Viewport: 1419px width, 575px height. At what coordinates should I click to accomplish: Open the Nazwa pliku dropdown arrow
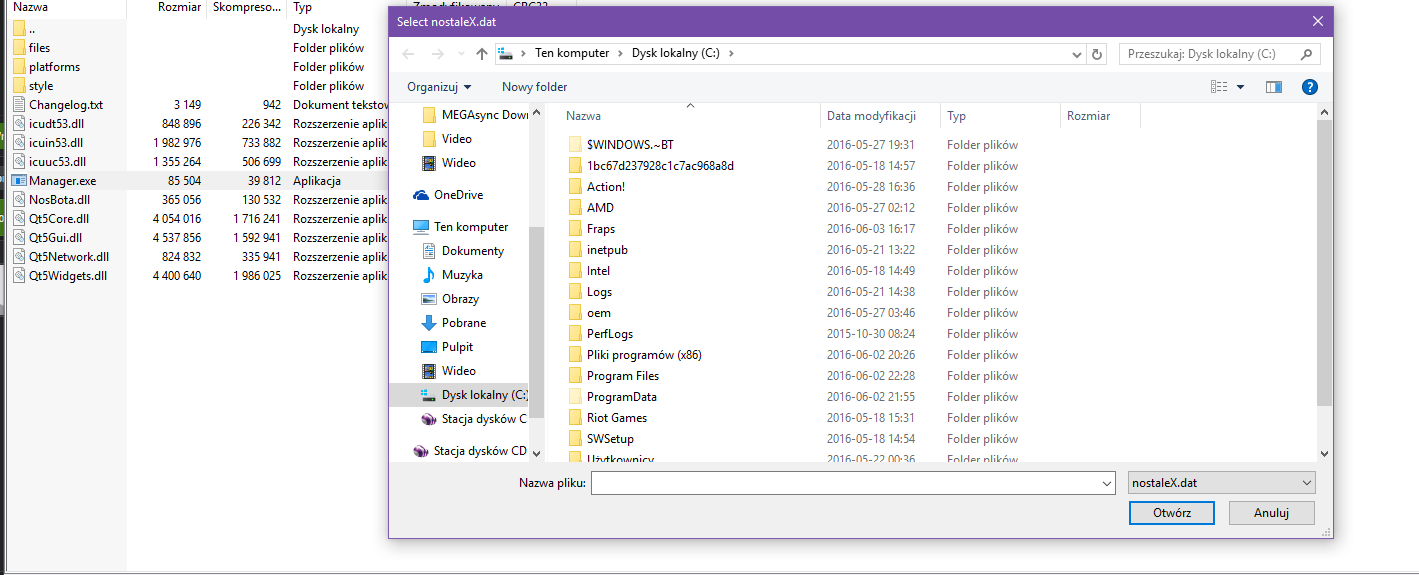pos(1106,483)
